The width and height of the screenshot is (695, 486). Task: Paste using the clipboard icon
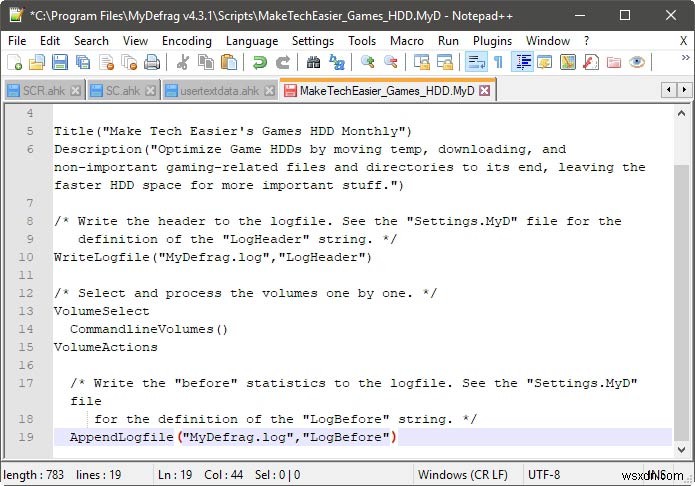(x=229, y=62)
